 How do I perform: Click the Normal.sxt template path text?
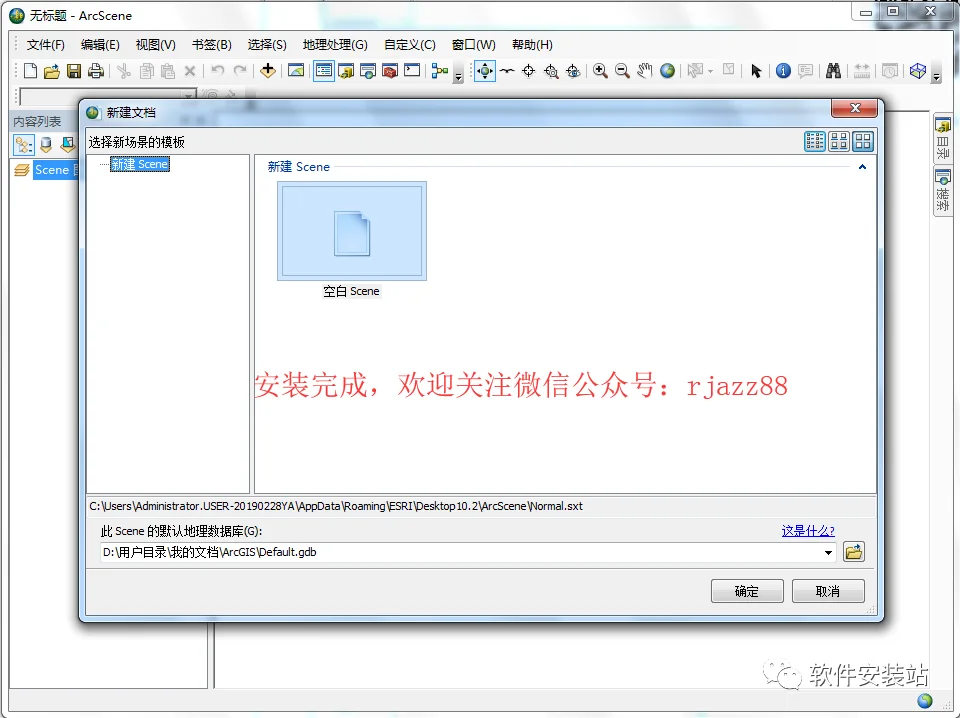pyautogui.click(x=336, y=506)
